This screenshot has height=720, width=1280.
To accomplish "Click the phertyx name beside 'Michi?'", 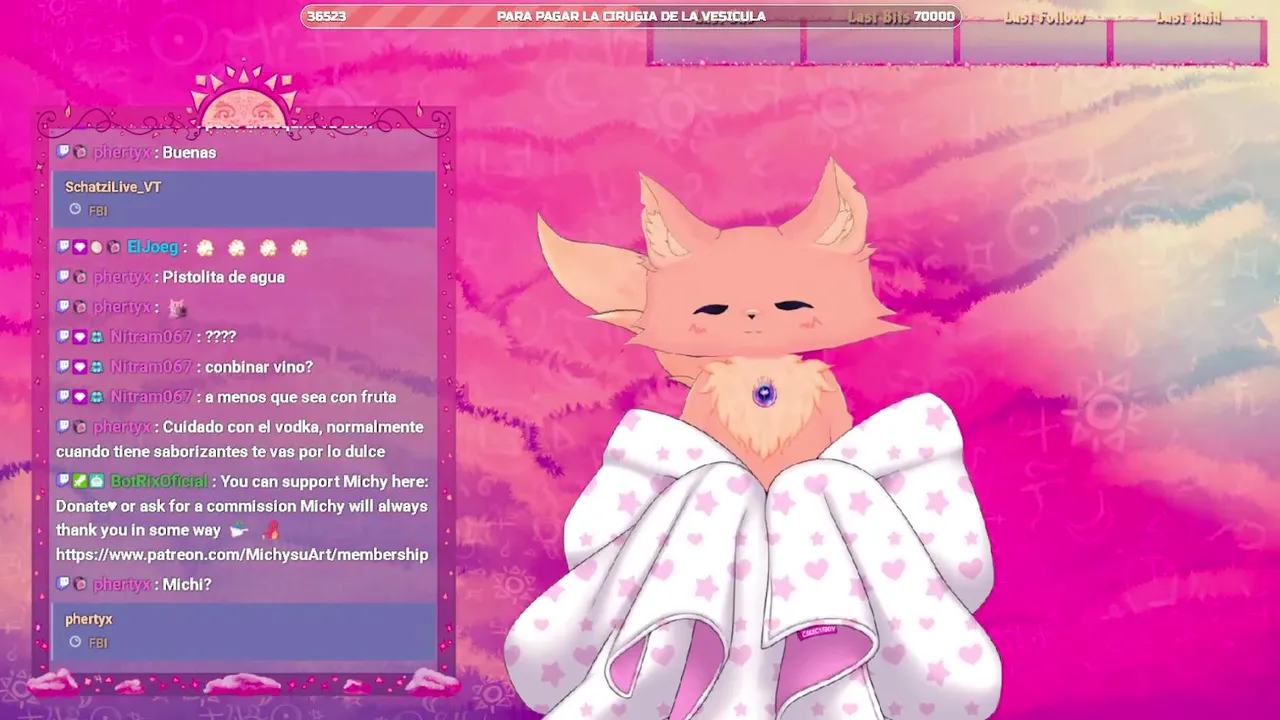I will click(x=121, y=584).
